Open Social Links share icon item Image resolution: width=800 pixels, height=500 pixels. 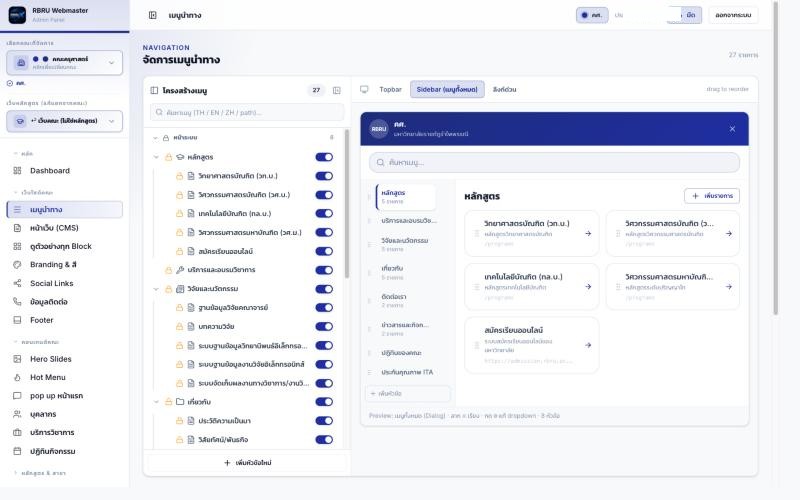[17, 283]
